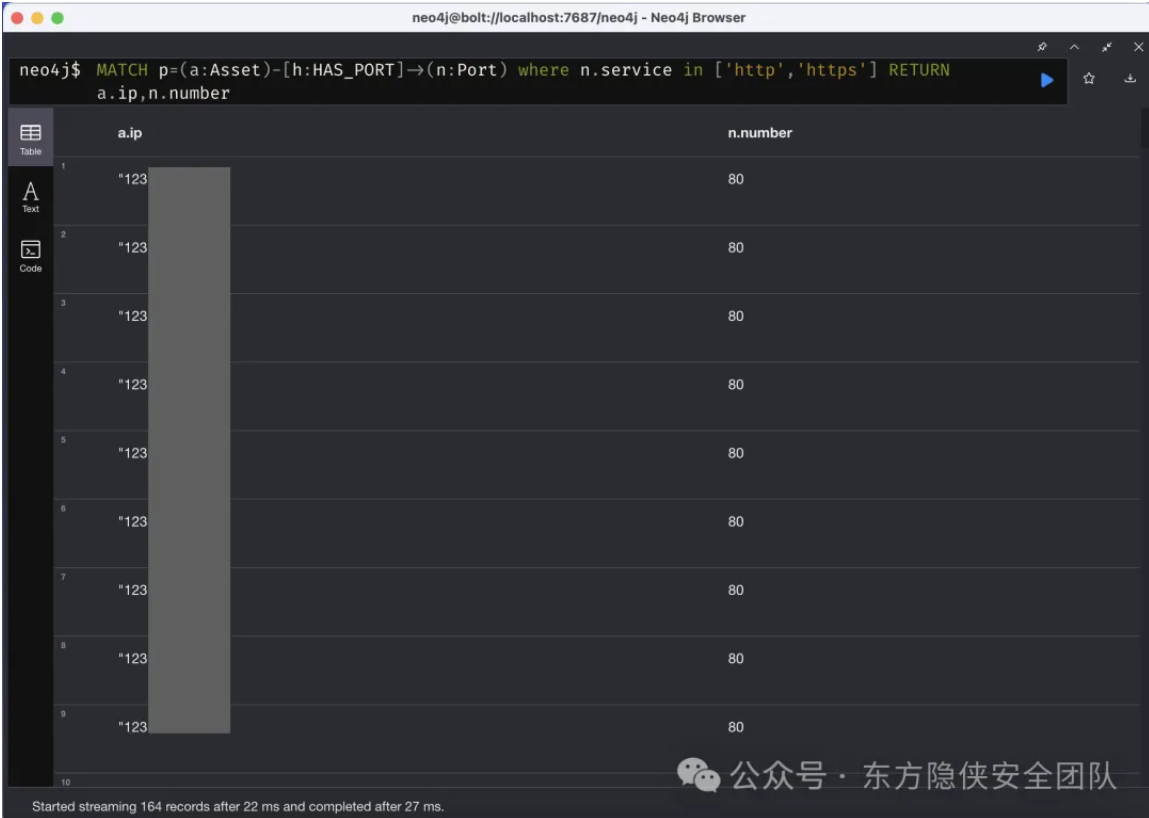Minimize the window with yellow button
Screen dimensions: 1149x818
click(x=37, y=18)
